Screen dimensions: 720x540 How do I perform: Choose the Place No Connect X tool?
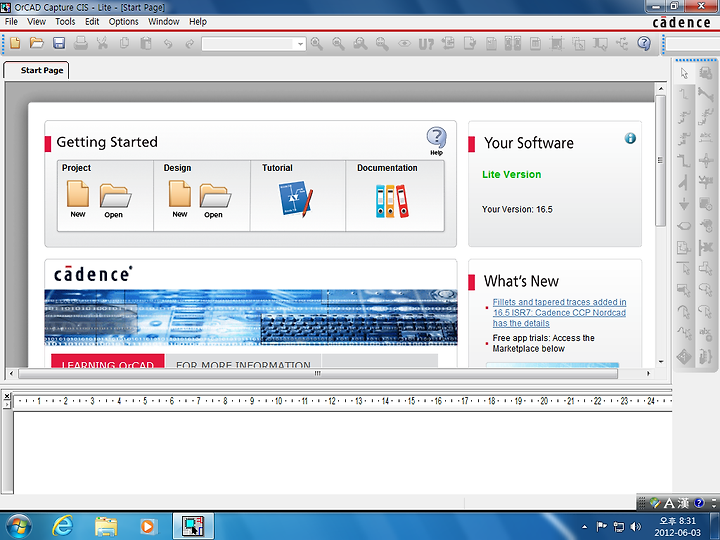coord(706,248)
